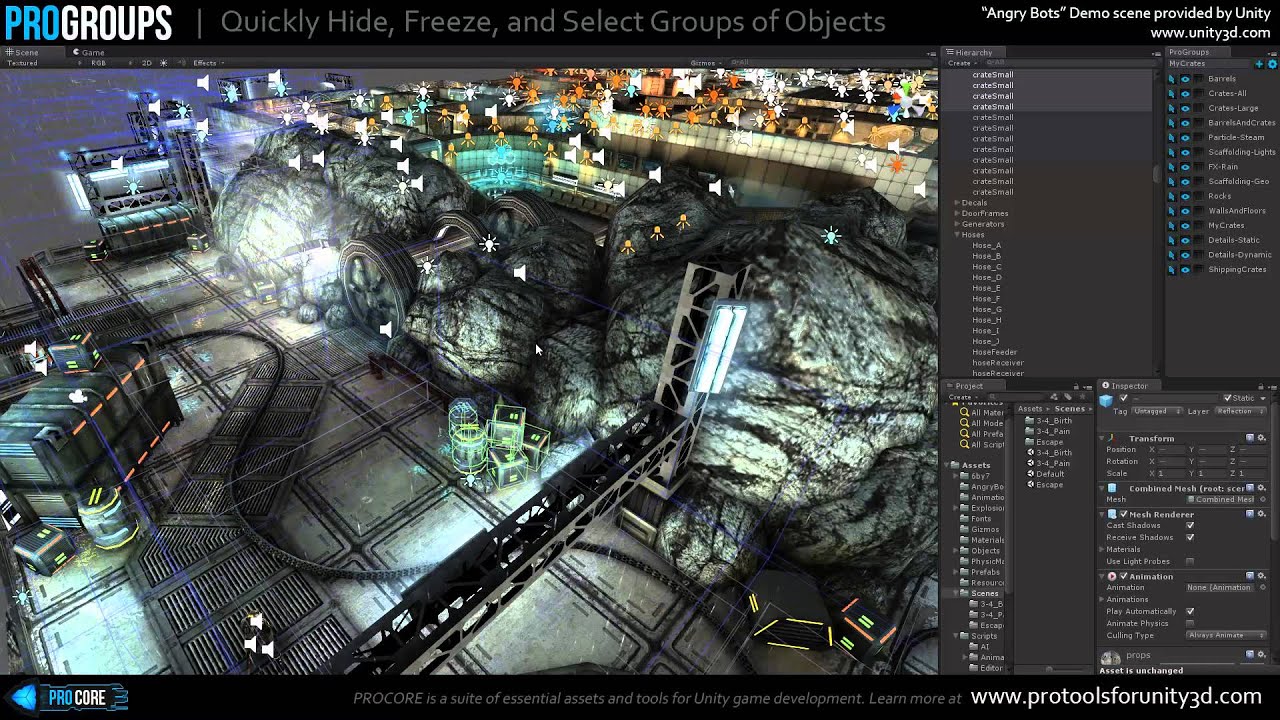The width and height of the screenshot is (1280, 720).
Task: Click the Mesh object picker circle icon
Action: [x=1263, y=499]
